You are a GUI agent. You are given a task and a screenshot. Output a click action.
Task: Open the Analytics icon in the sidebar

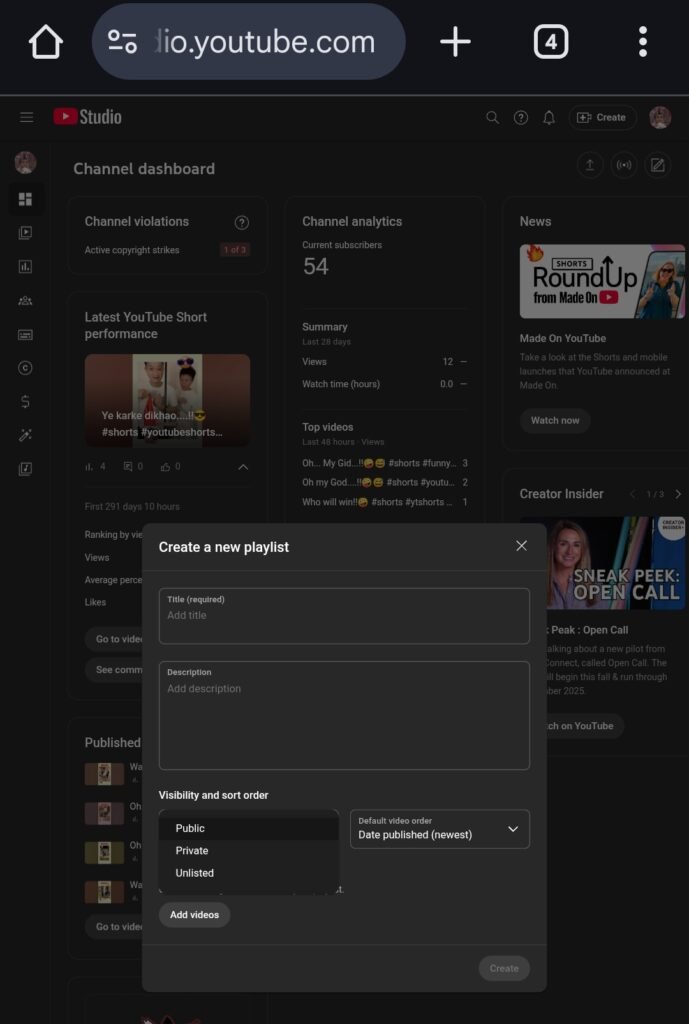pos(25,266)
